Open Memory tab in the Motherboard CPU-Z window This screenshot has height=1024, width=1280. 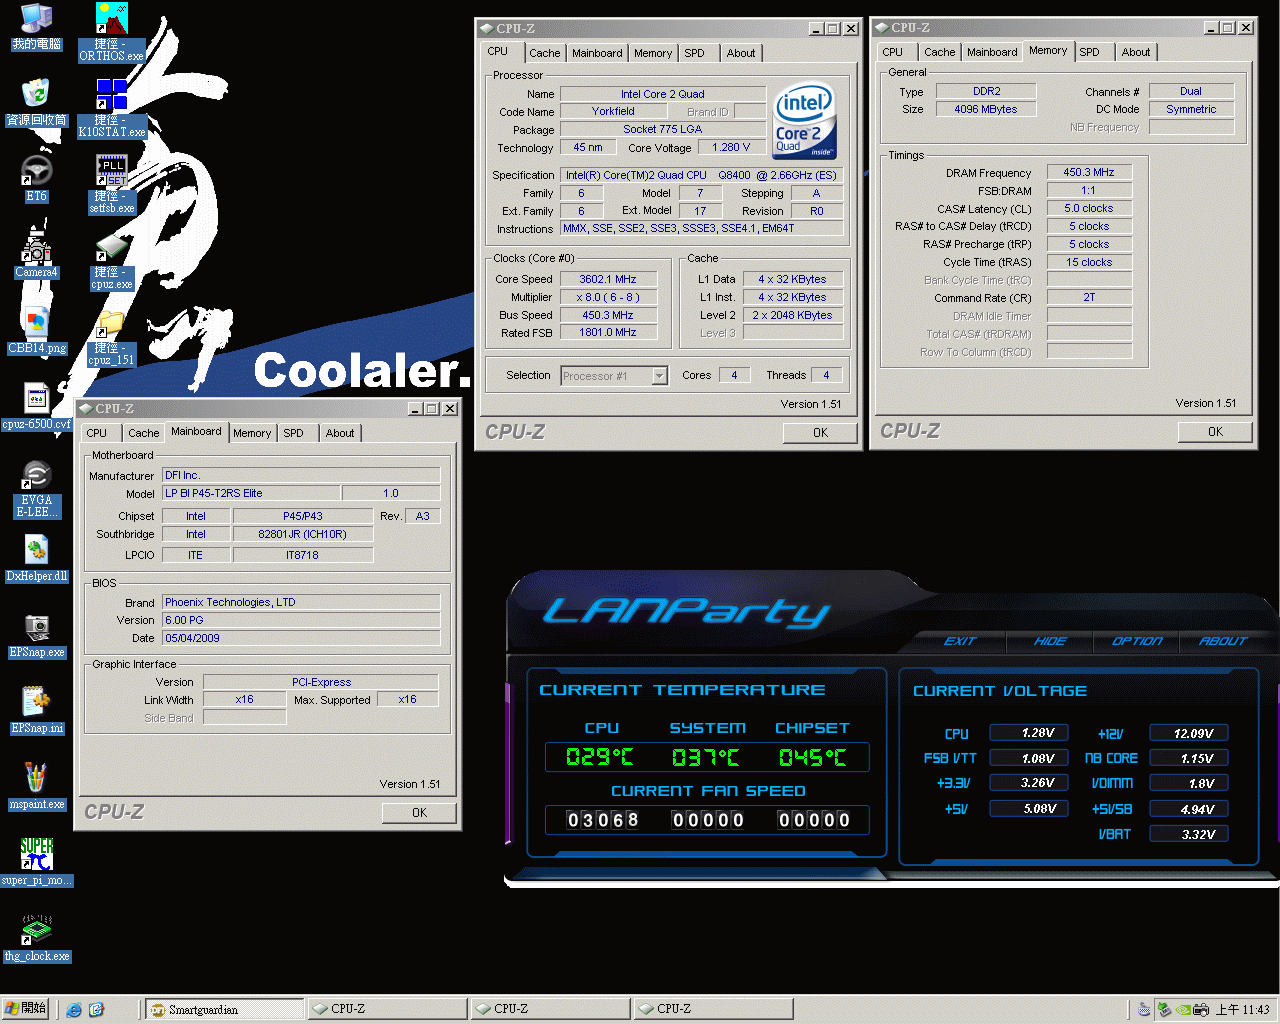[x=252, y=433]
